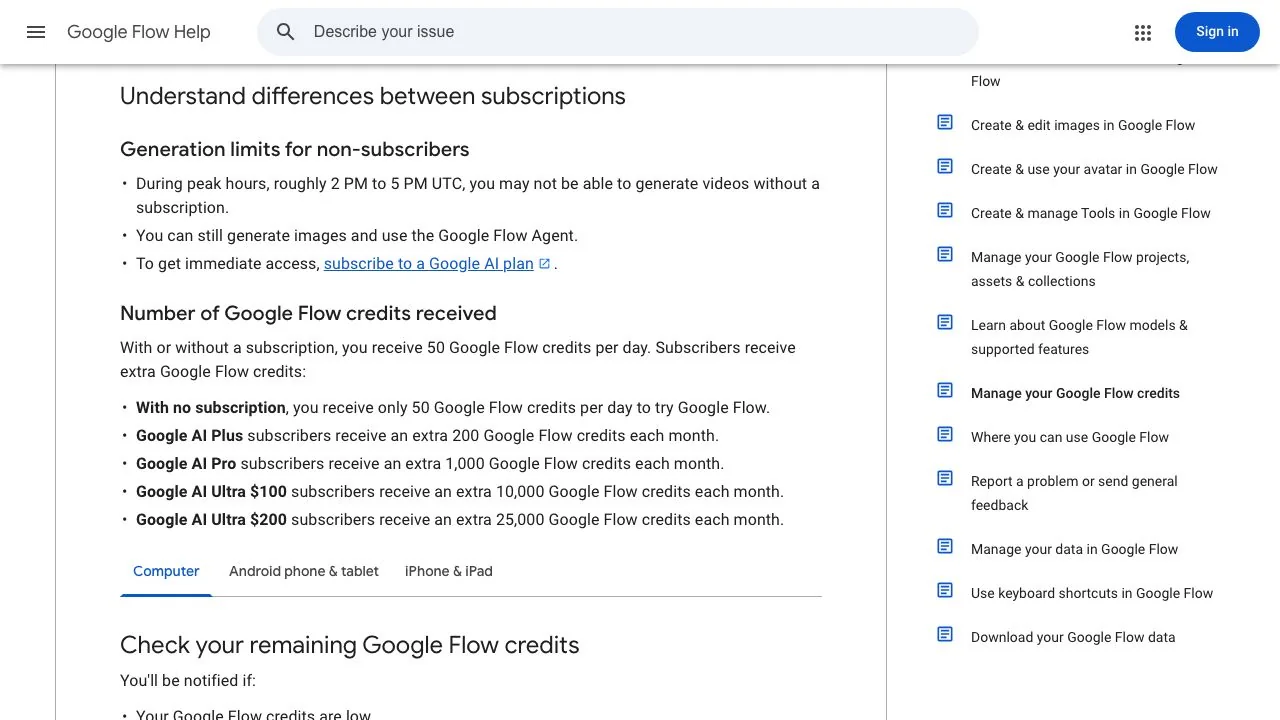Click article icon beside Manage your data
1280x720 pixels.
[x=945, y=546]
